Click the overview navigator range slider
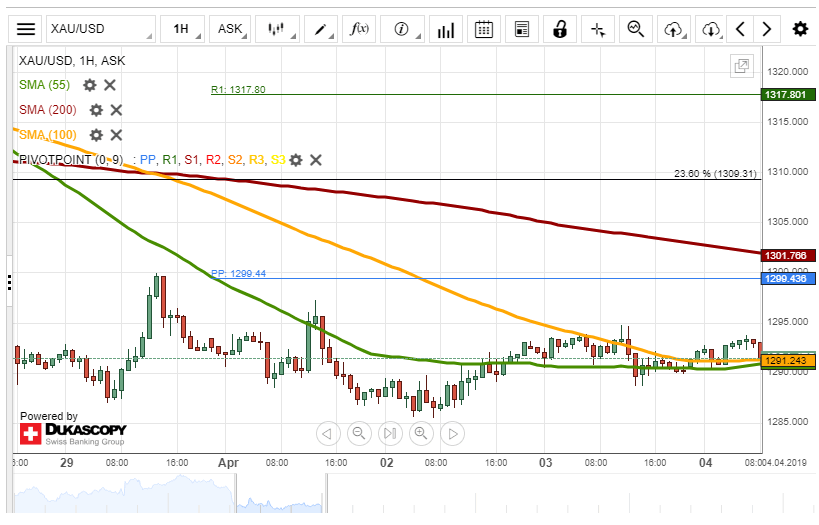The height and width of the screenshot is (525, 819). point(281,493)
